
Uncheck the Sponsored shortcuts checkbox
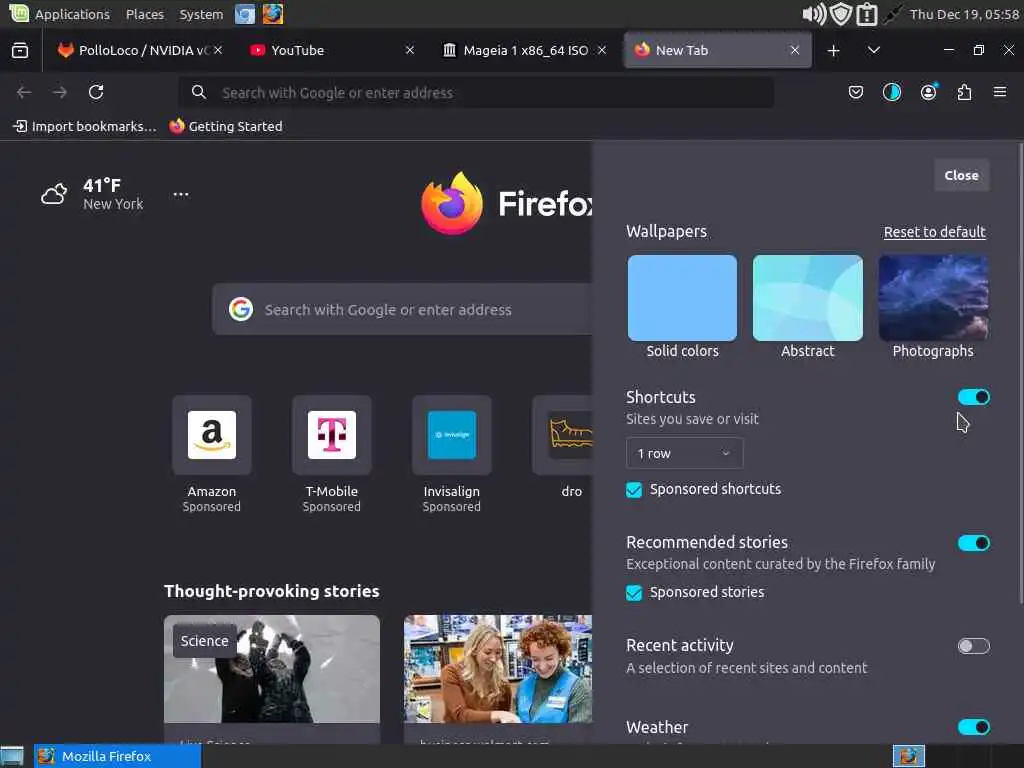(x=634, y=490)
